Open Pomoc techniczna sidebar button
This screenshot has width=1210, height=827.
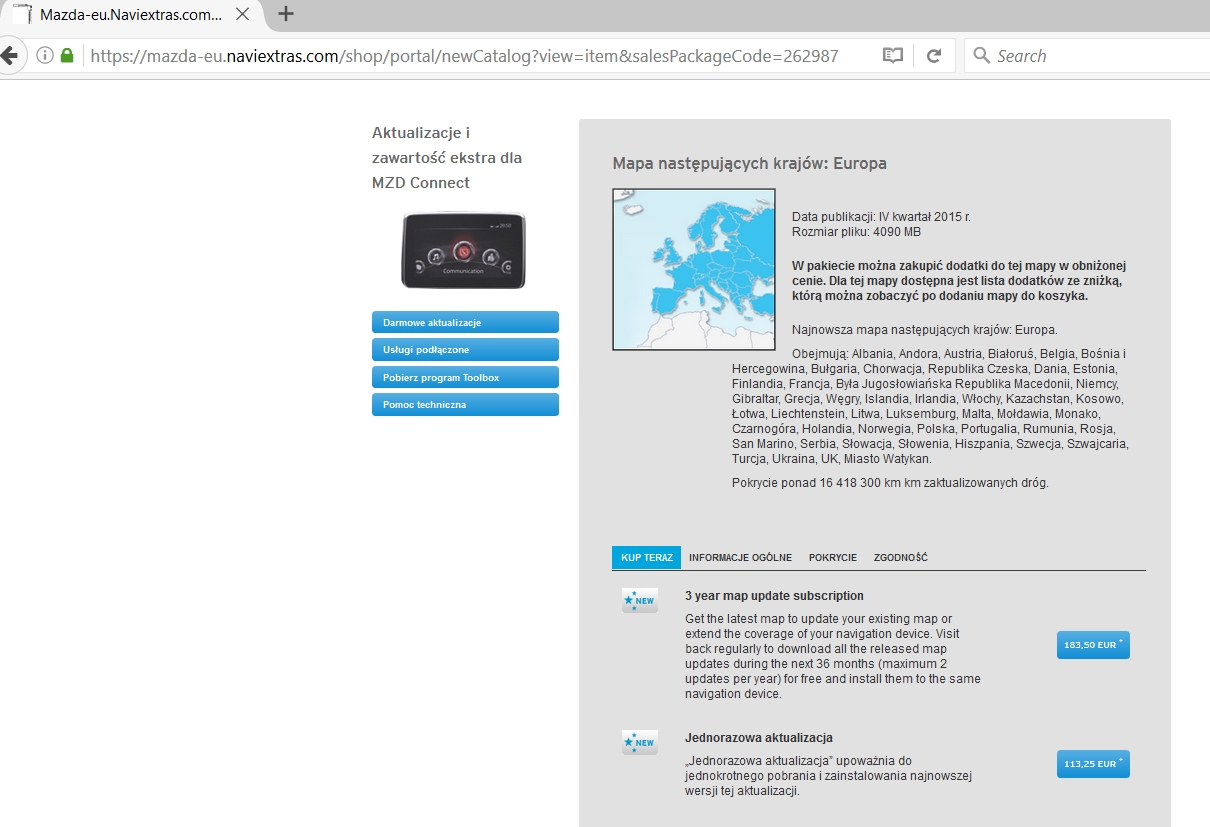(x=465, y=405)
